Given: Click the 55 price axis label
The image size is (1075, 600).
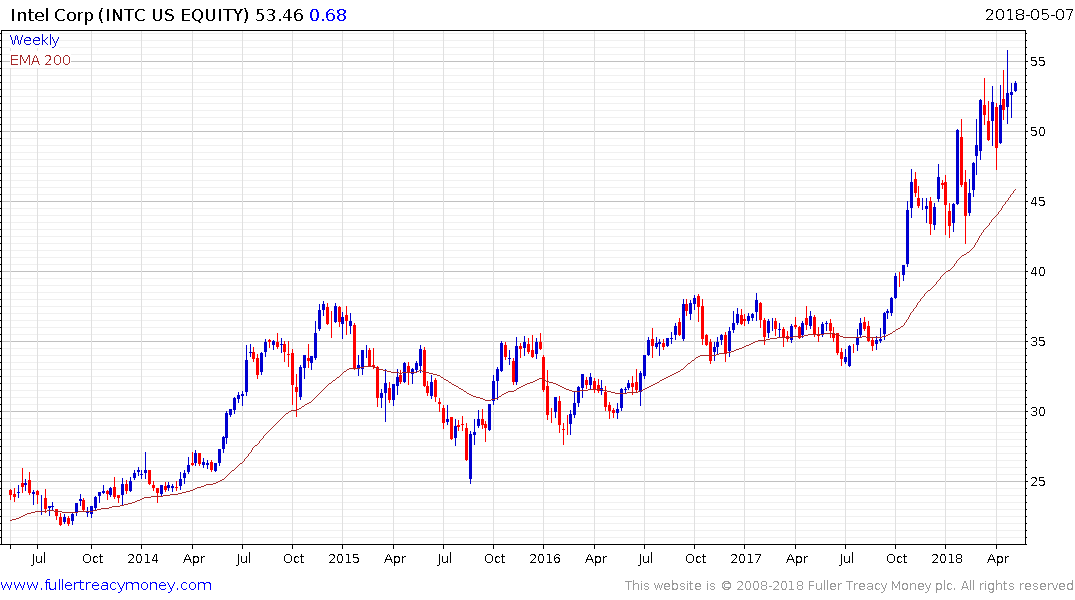Looking at the screenshot, I should coord(1037,62).
